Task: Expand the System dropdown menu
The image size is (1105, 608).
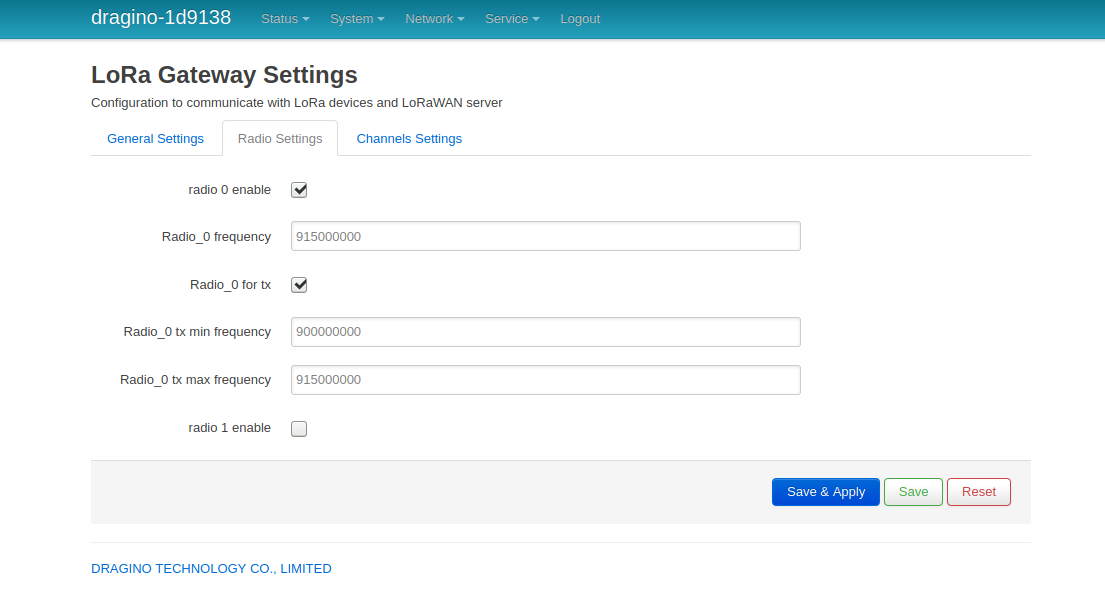Action: pos(357,19)
